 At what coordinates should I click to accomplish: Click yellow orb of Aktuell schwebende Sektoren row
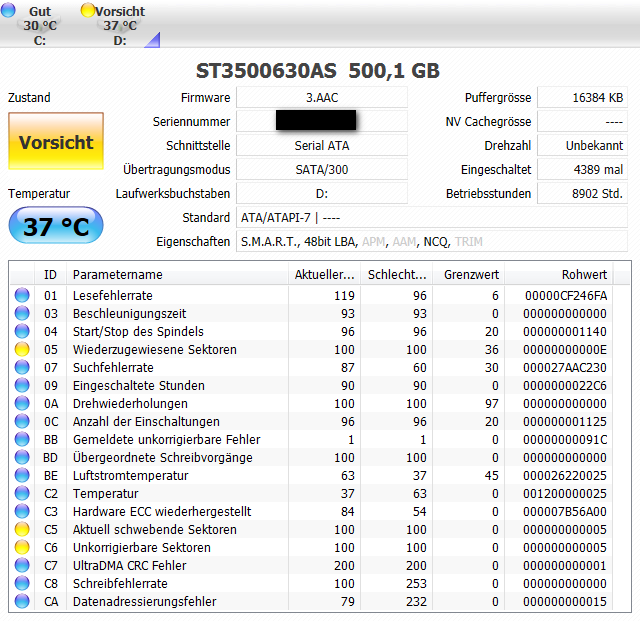[x=22, y=529]
